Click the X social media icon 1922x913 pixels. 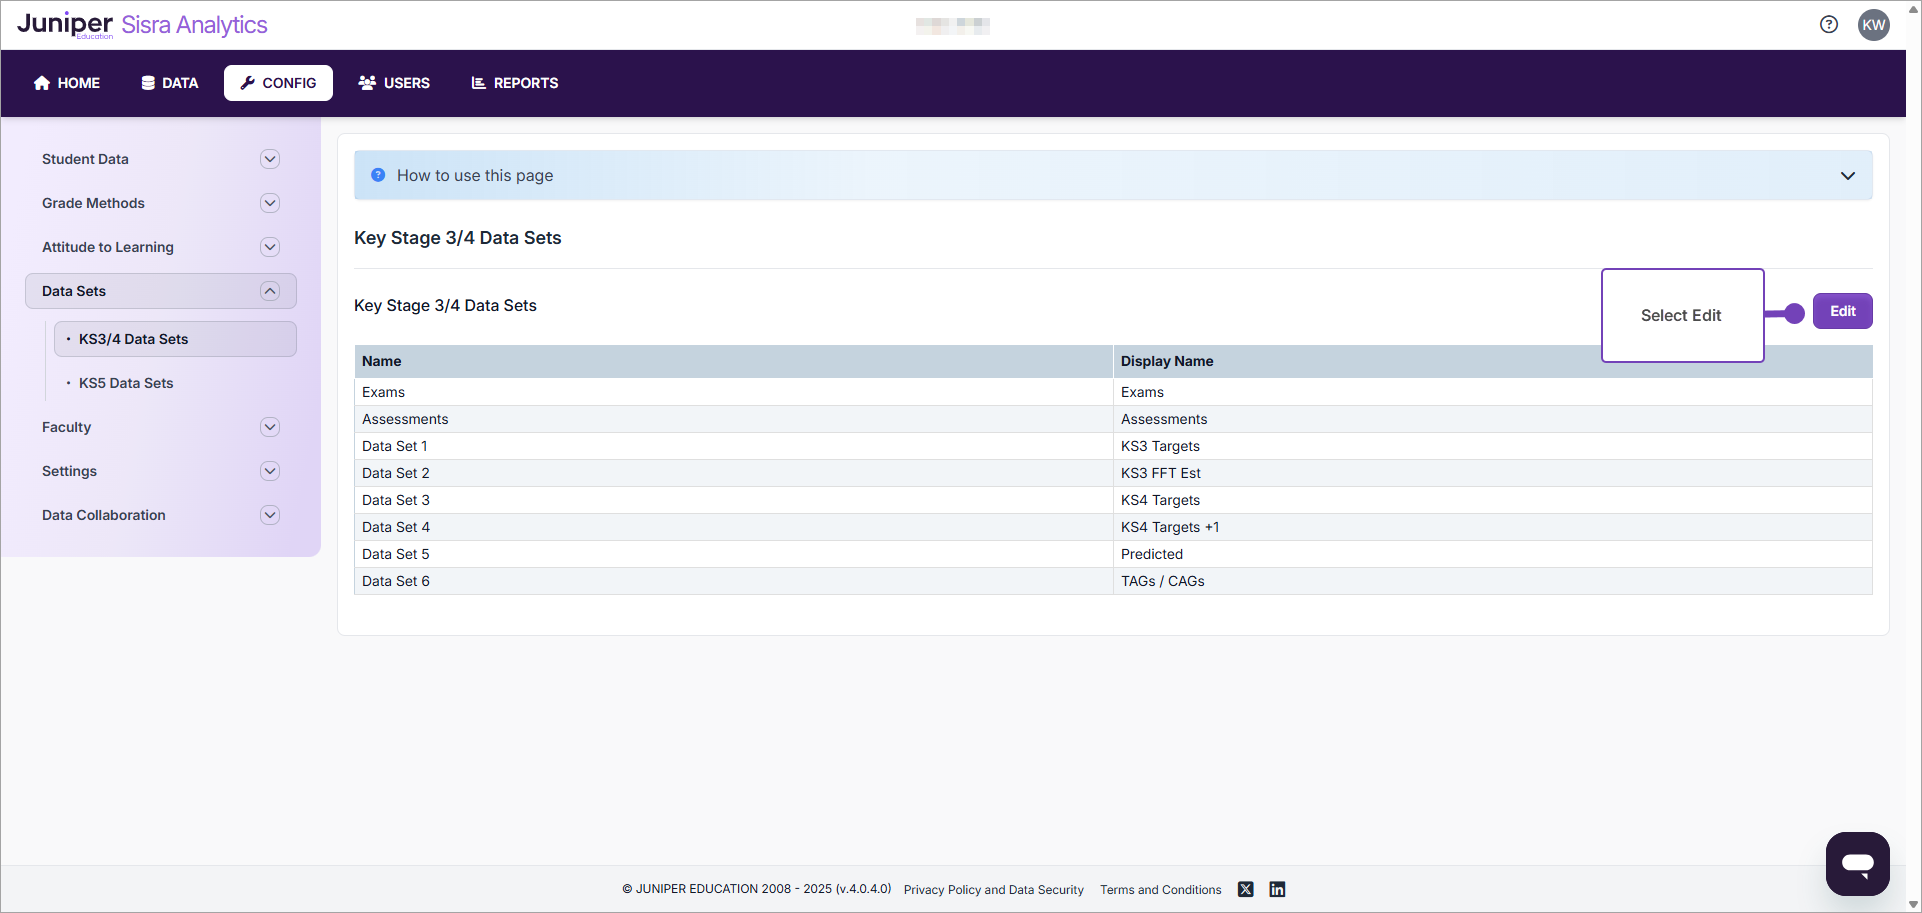[1245, 889]
